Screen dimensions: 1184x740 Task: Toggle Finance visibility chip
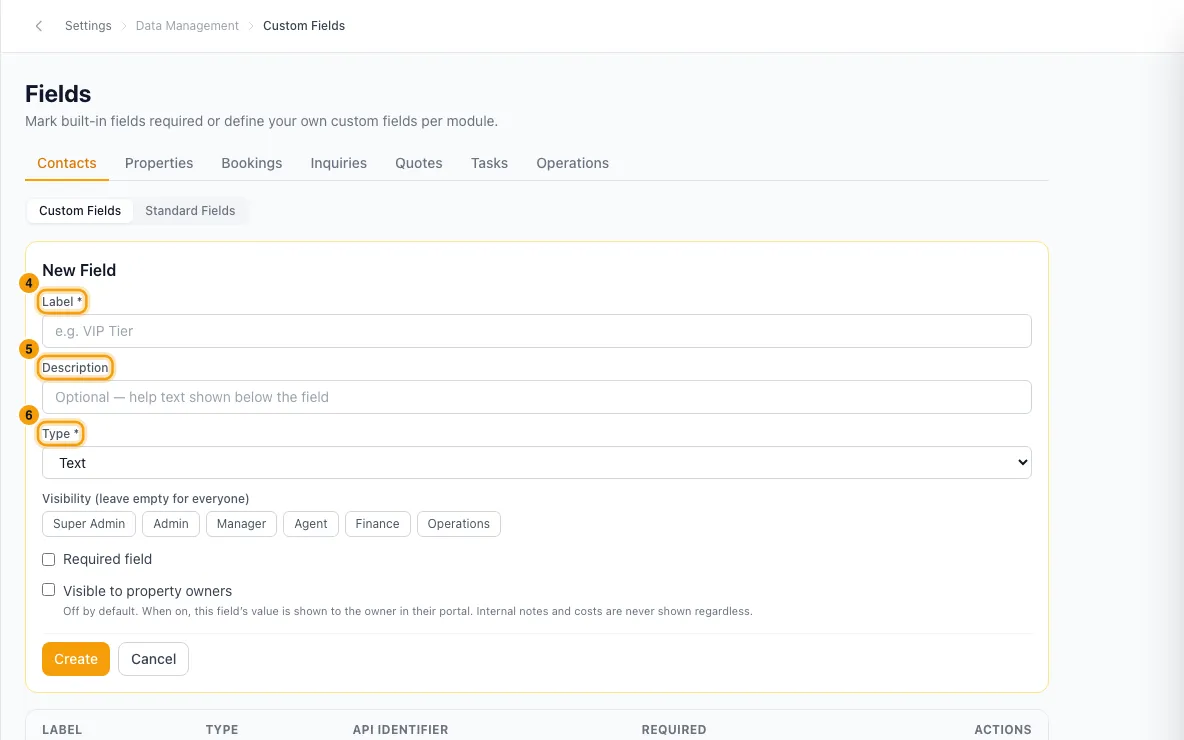coord(378,524)
